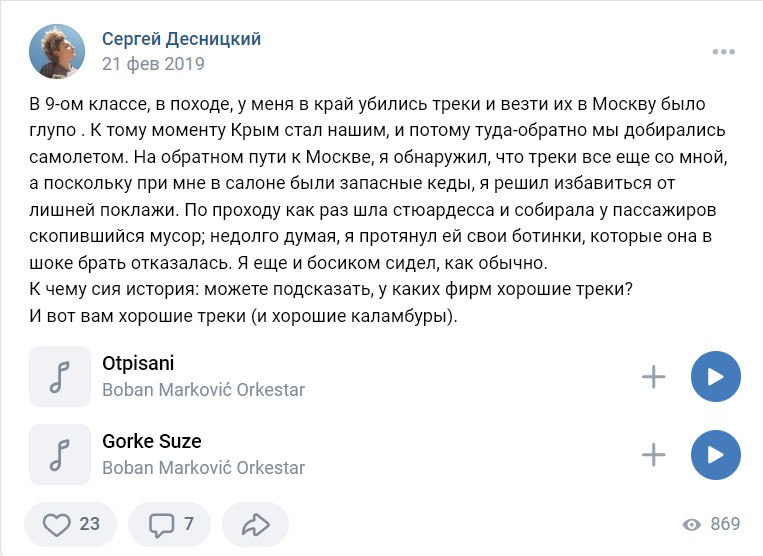Open the post options three-dot menu

[x=723, y=52]
